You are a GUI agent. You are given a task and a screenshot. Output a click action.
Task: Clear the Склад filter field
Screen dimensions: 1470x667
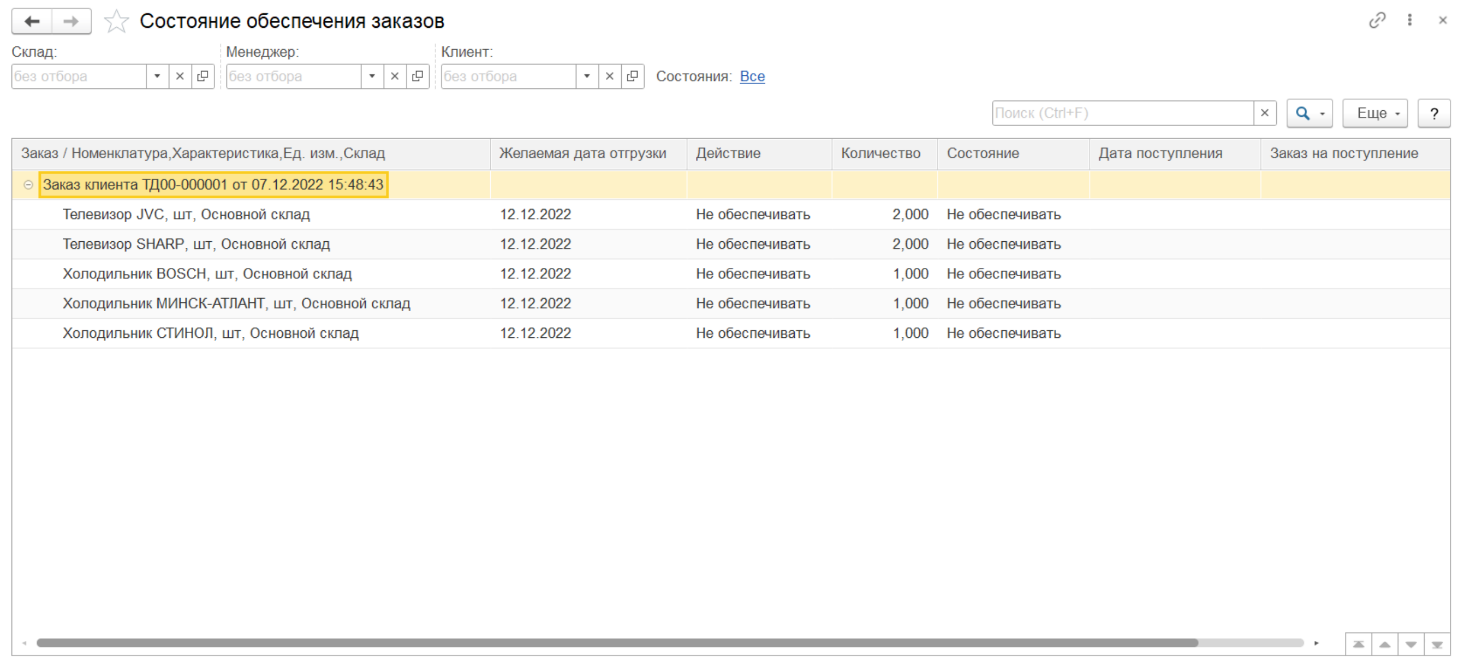180,76
